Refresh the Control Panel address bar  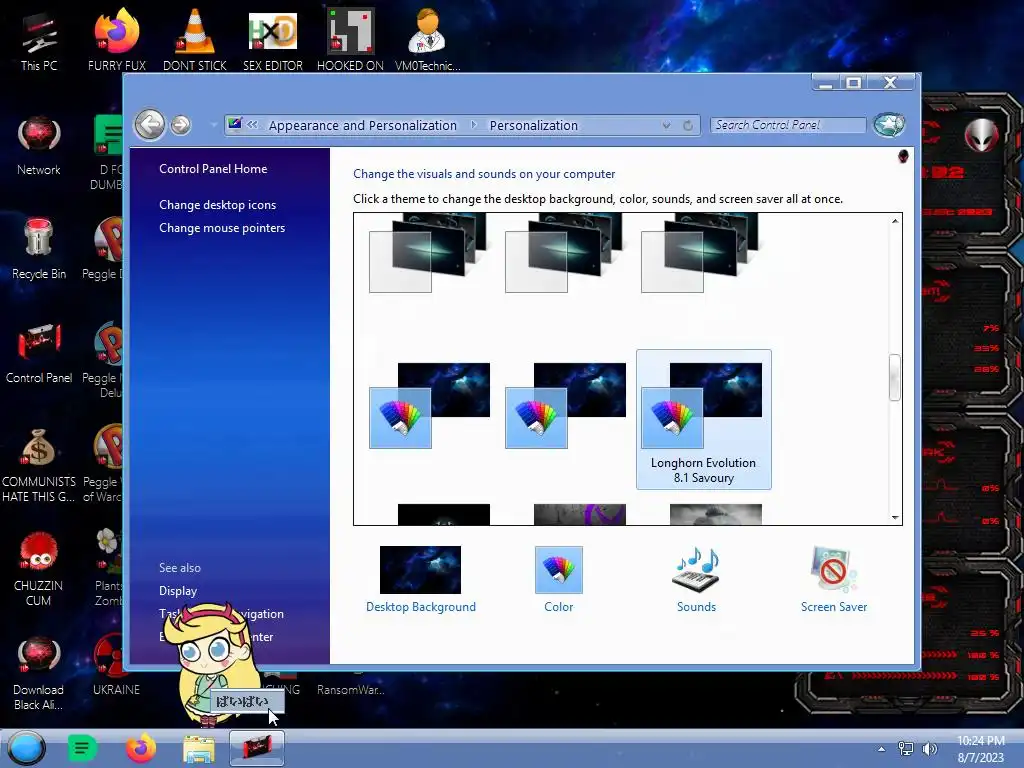688,125
